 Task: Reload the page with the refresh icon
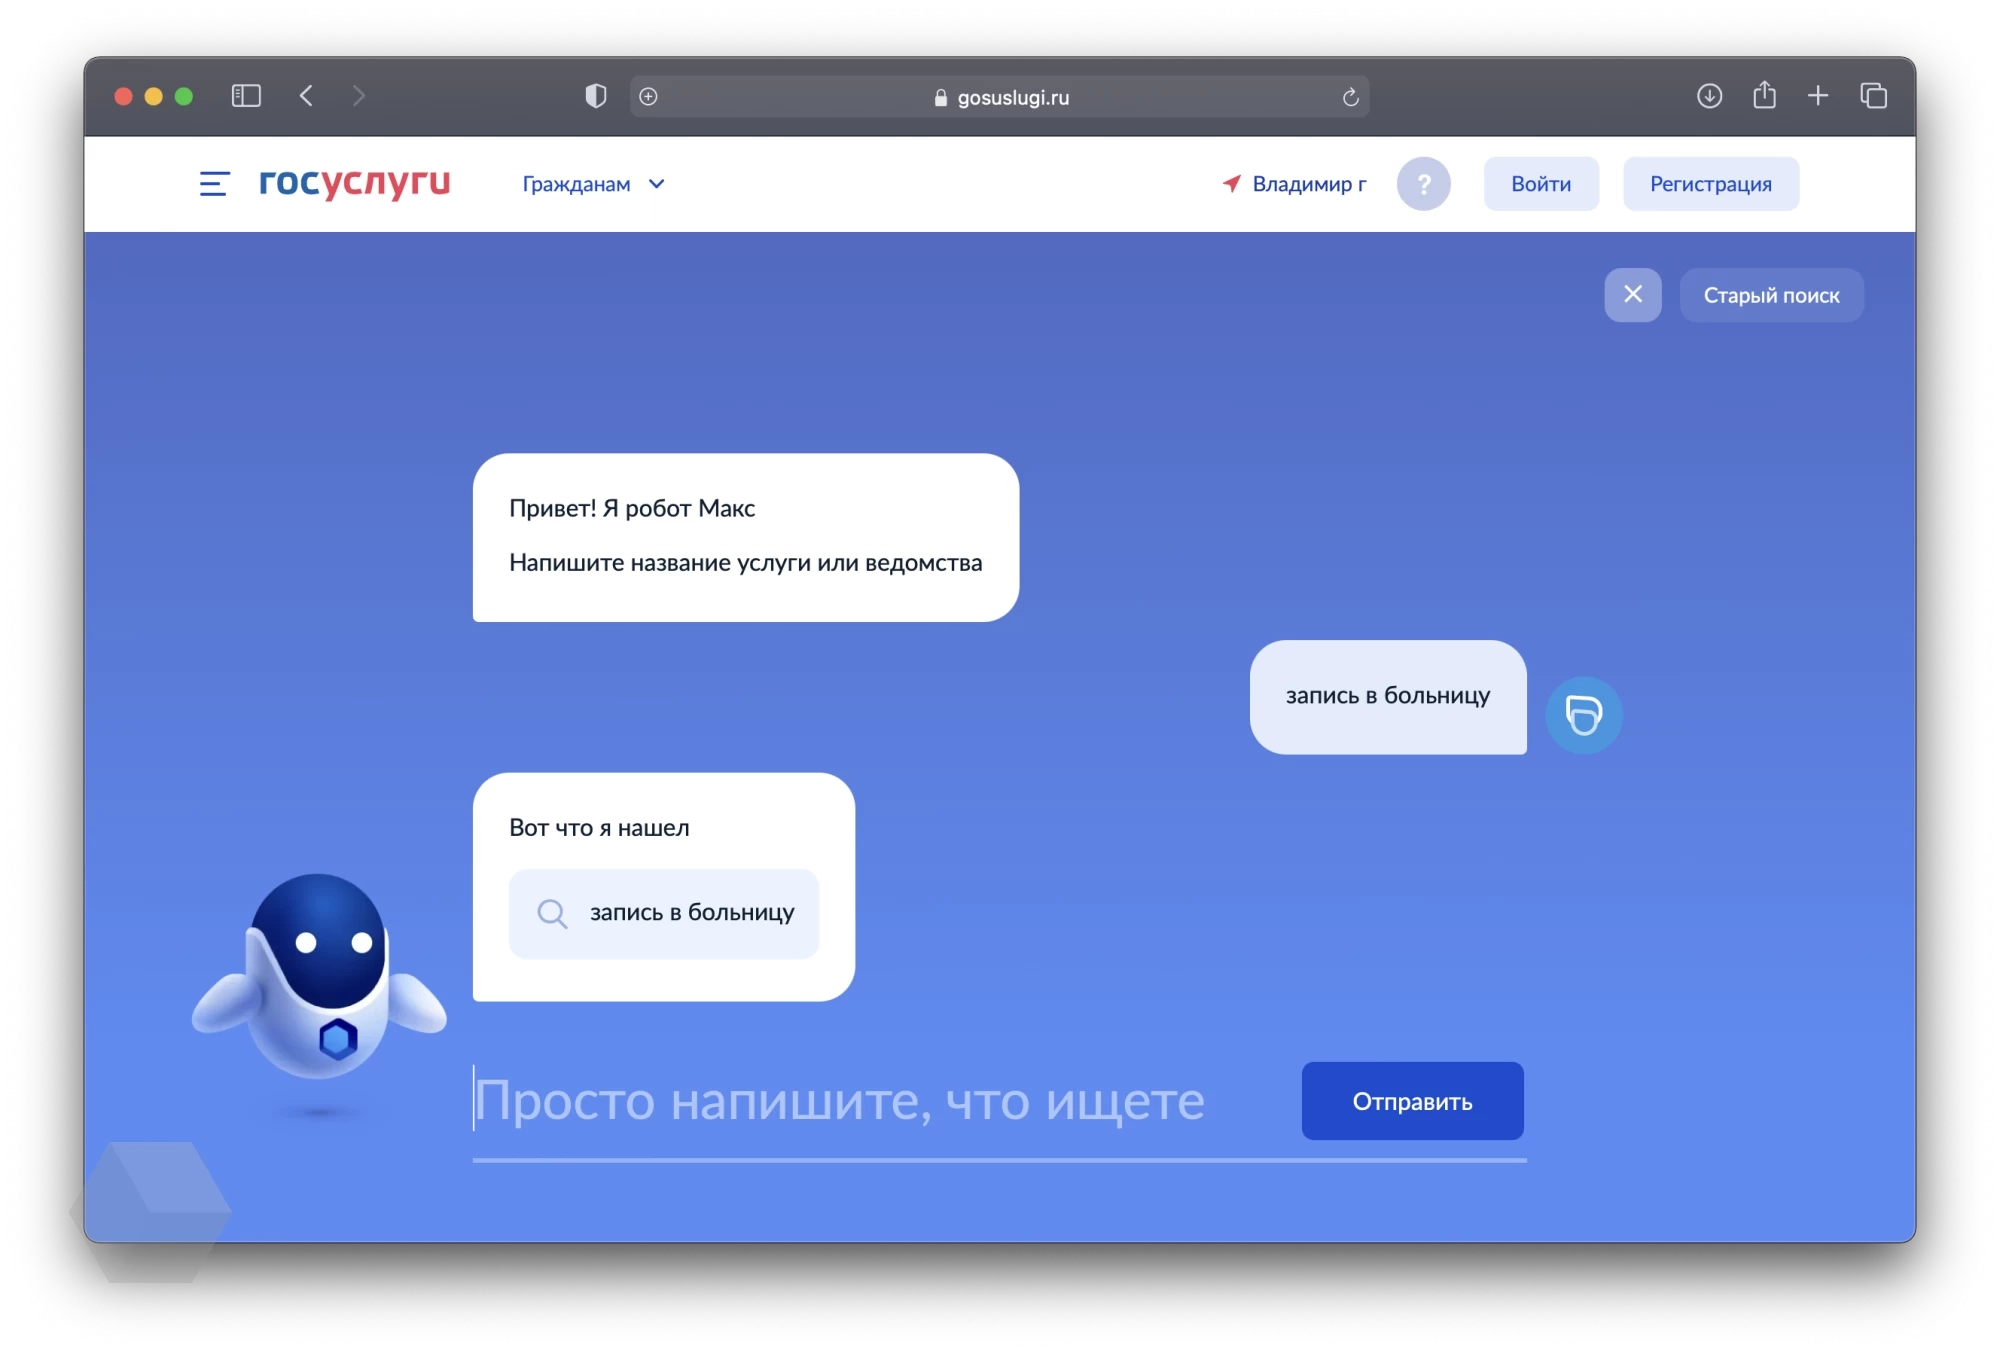click(x=1350, y=97)
